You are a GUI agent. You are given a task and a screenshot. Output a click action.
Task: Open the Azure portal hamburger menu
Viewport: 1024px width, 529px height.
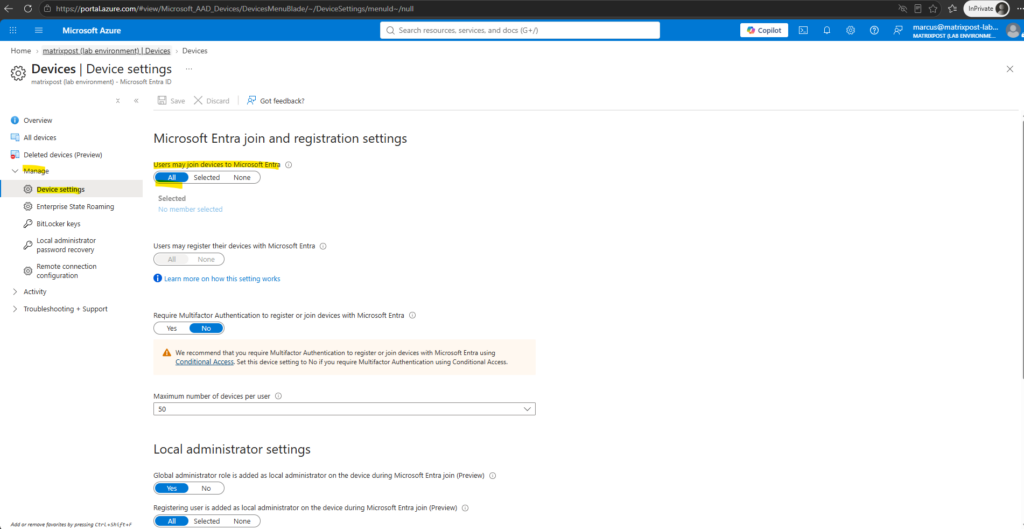coord(39,30)
